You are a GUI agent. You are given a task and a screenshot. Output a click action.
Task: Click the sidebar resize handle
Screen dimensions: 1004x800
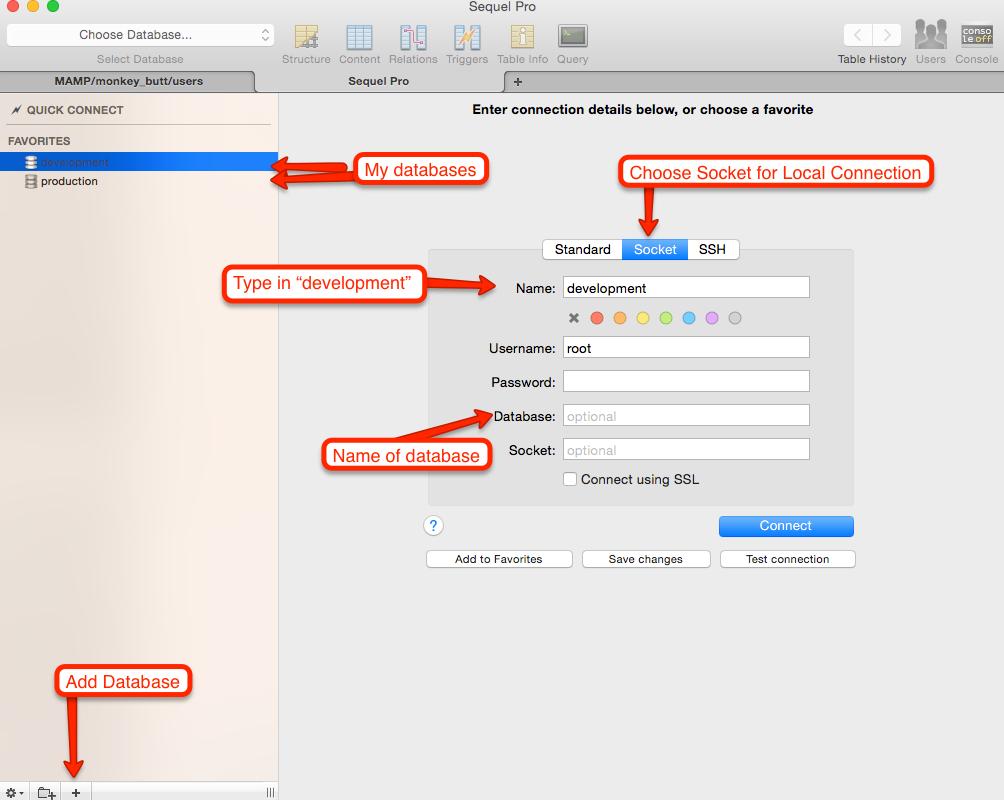[x=270, y=792]
